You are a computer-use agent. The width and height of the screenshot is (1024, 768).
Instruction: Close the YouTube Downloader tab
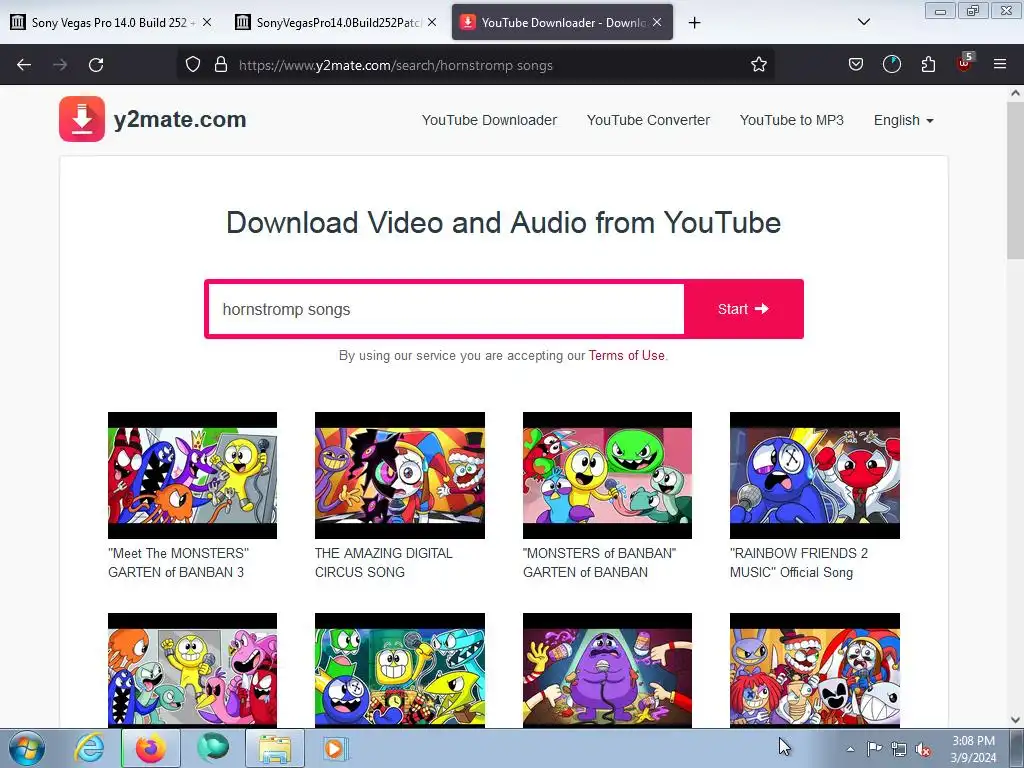click(657, 22)
